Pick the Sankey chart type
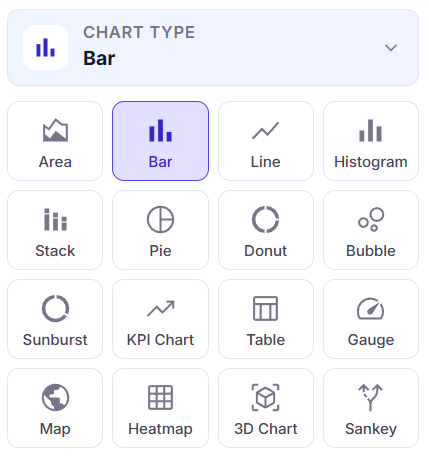Image resolution: width=429 pixels, height=460 pixels. (371, 408)
